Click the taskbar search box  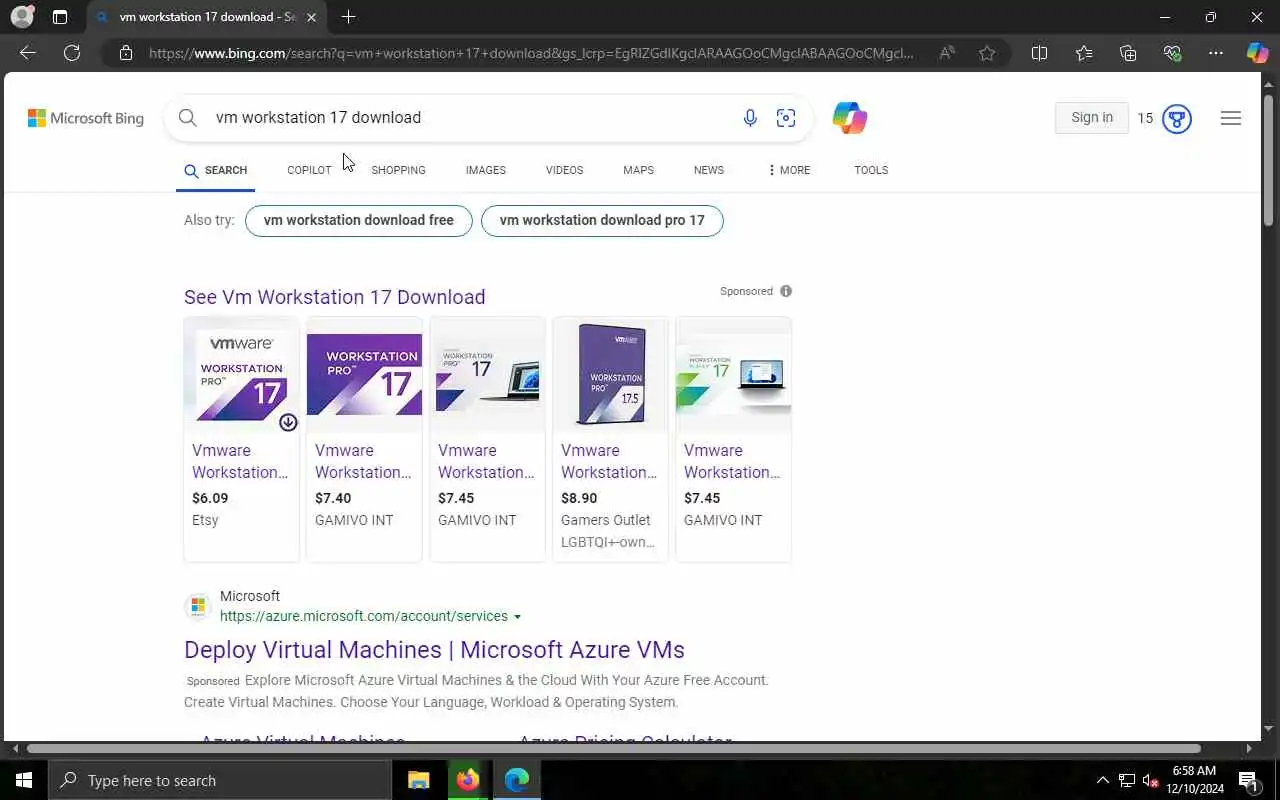[220, 780]
